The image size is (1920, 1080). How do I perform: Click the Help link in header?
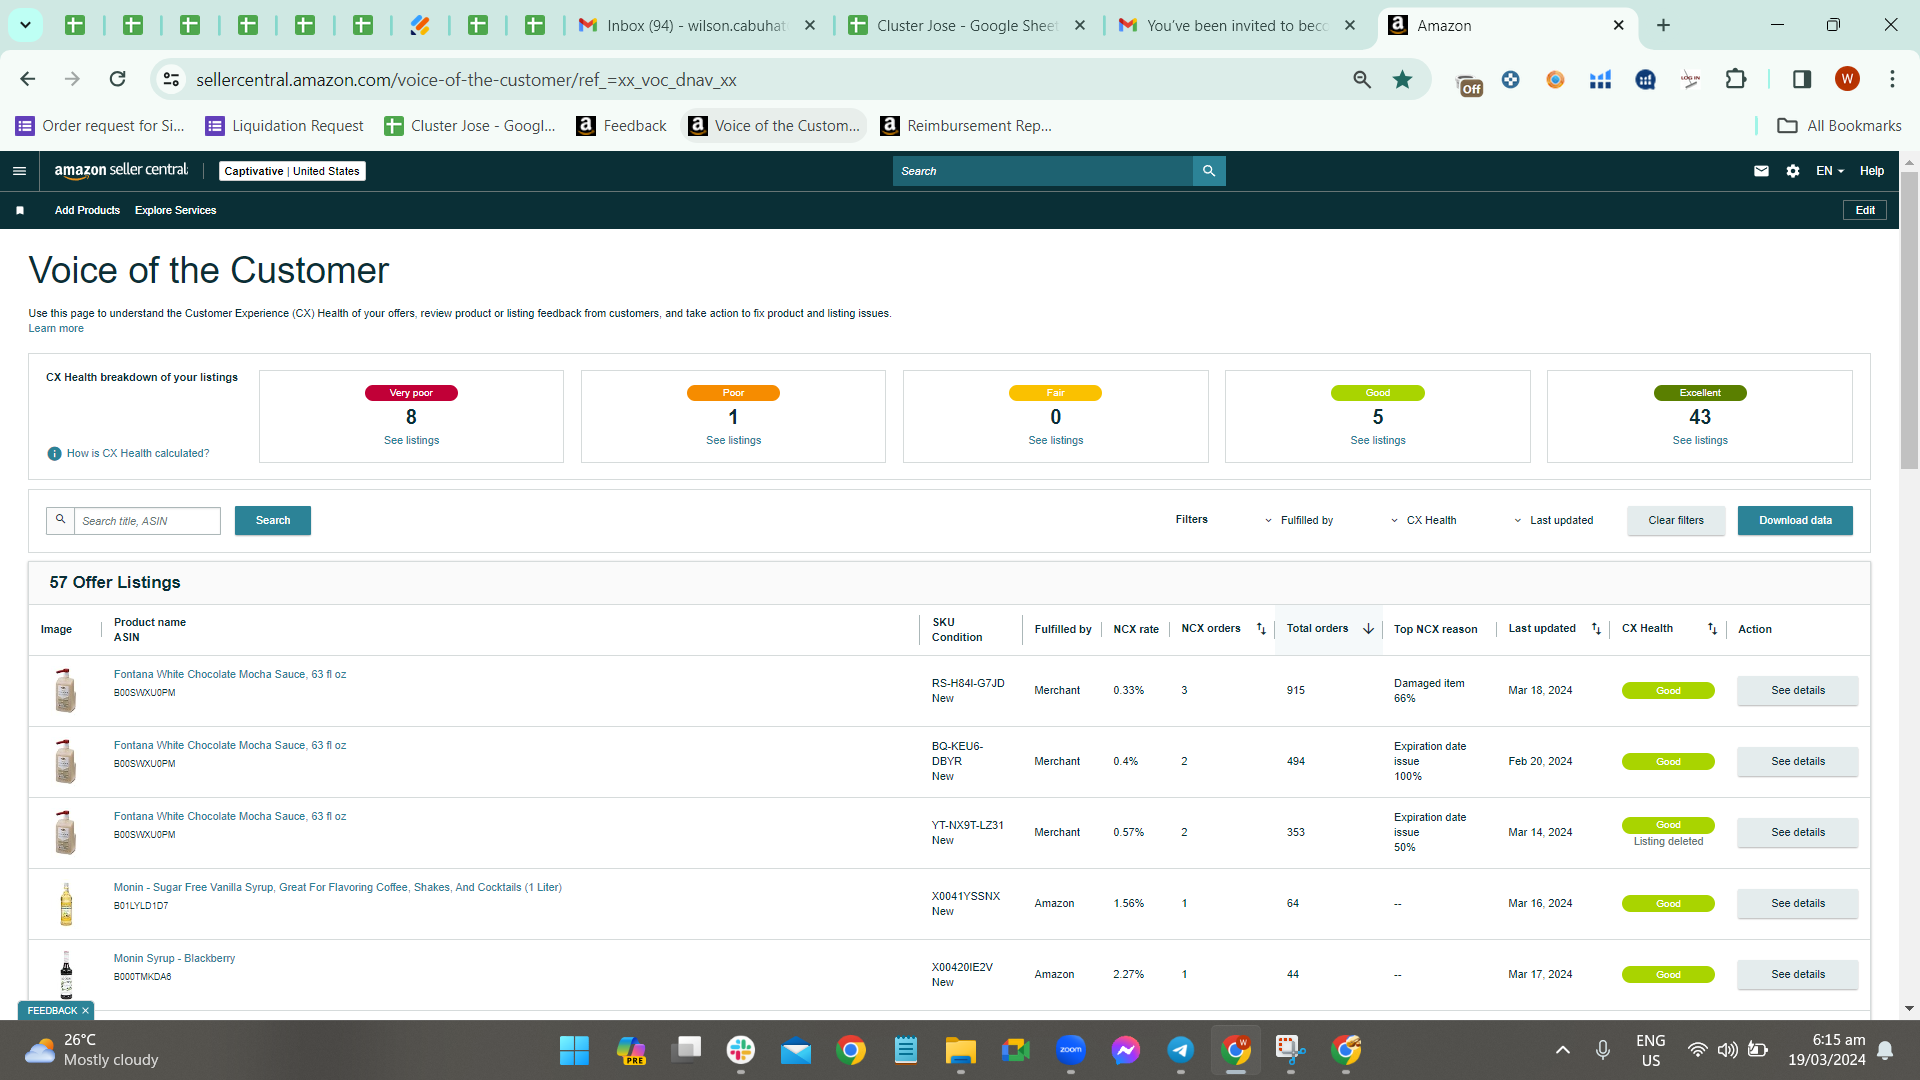tap(1872, 171)
